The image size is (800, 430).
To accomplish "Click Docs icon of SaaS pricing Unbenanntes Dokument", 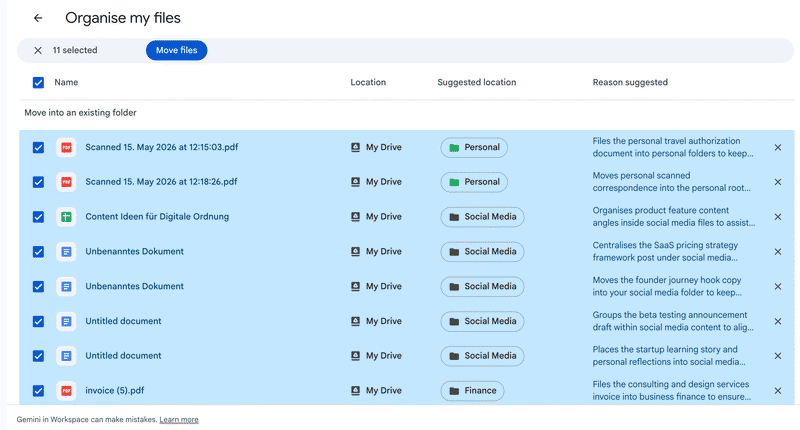I will 66,251.
